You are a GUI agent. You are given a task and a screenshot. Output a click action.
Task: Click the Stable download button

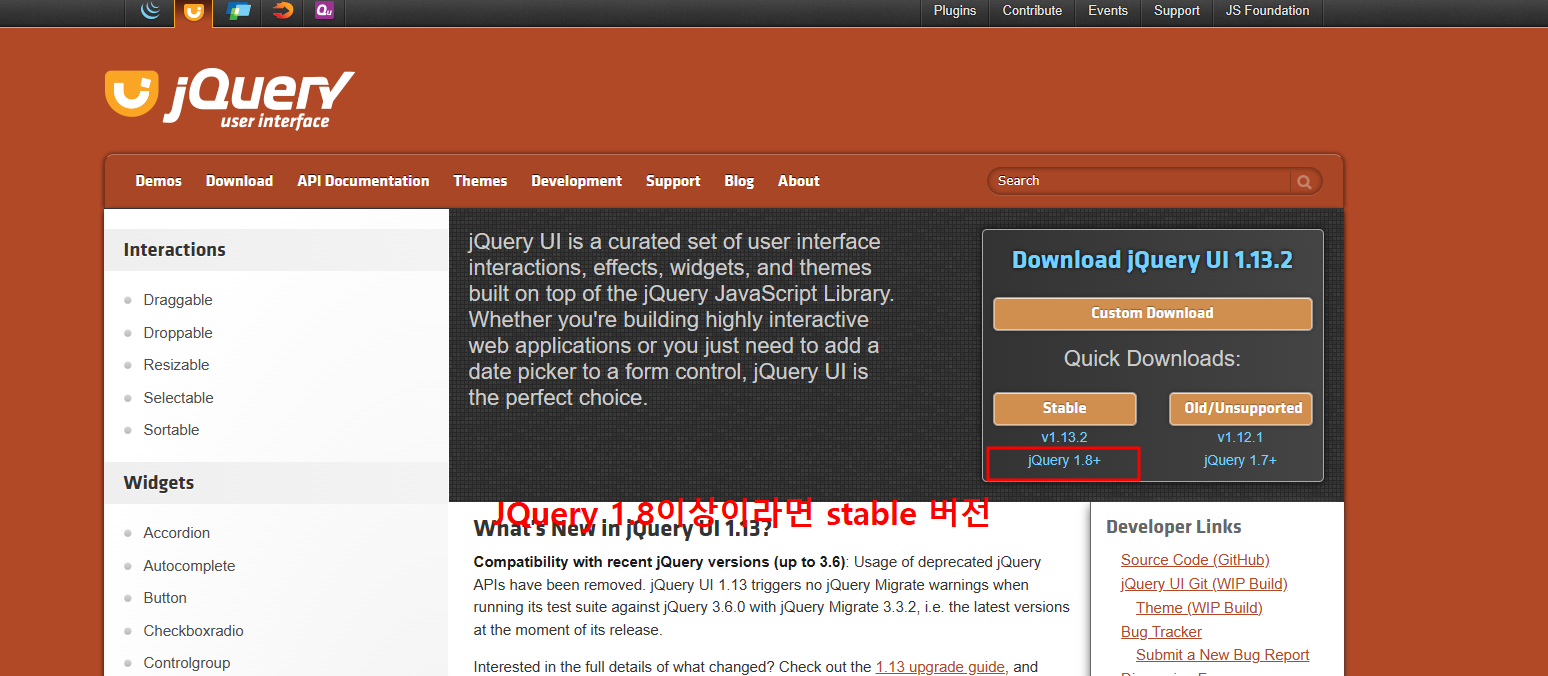(x=1064, y=408)
